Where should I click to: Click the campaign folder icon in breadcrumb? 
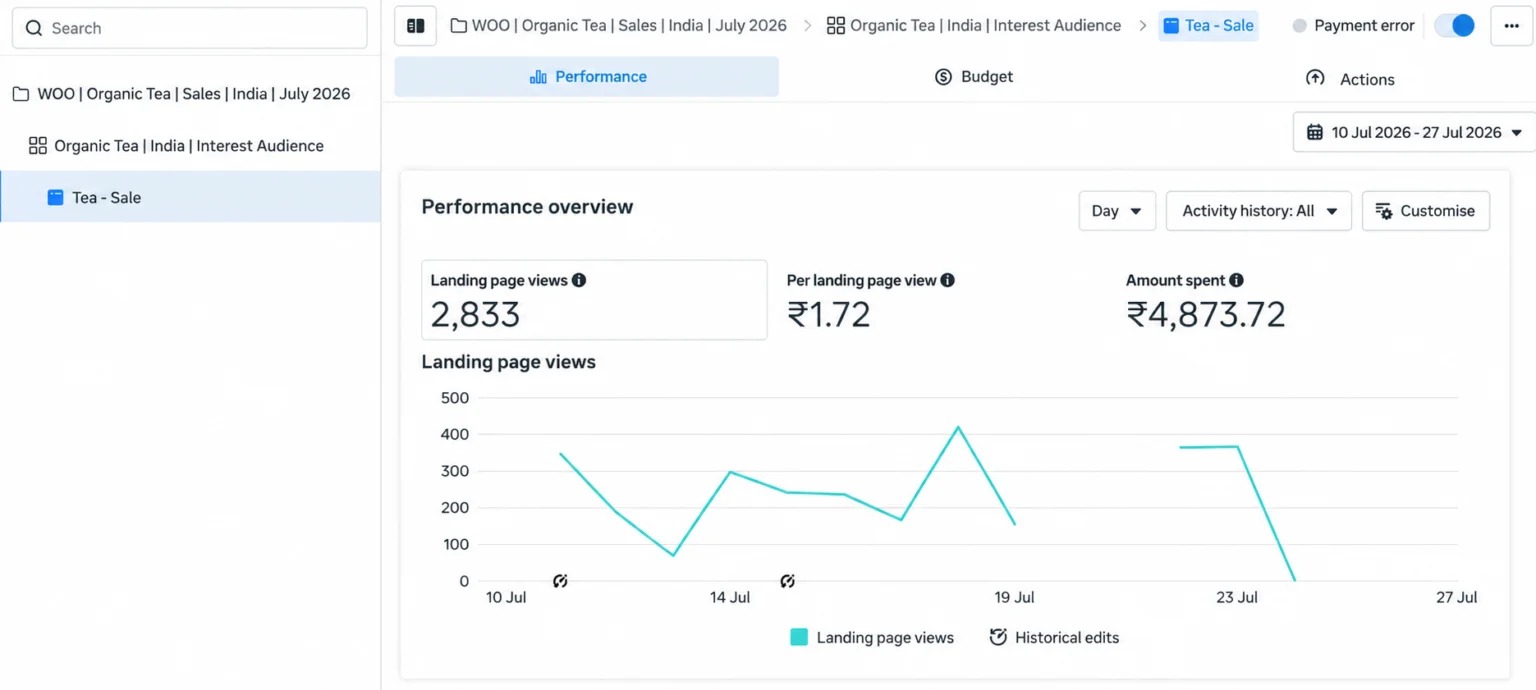[x=458, y=26]
